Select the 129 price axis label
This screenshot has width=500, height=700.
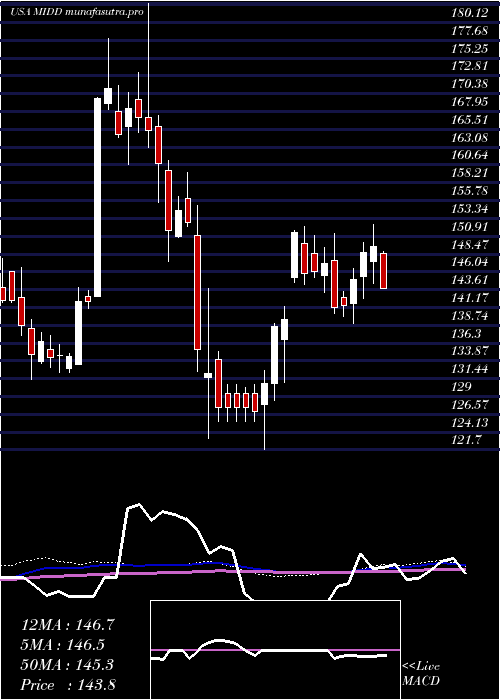point(461,387)
